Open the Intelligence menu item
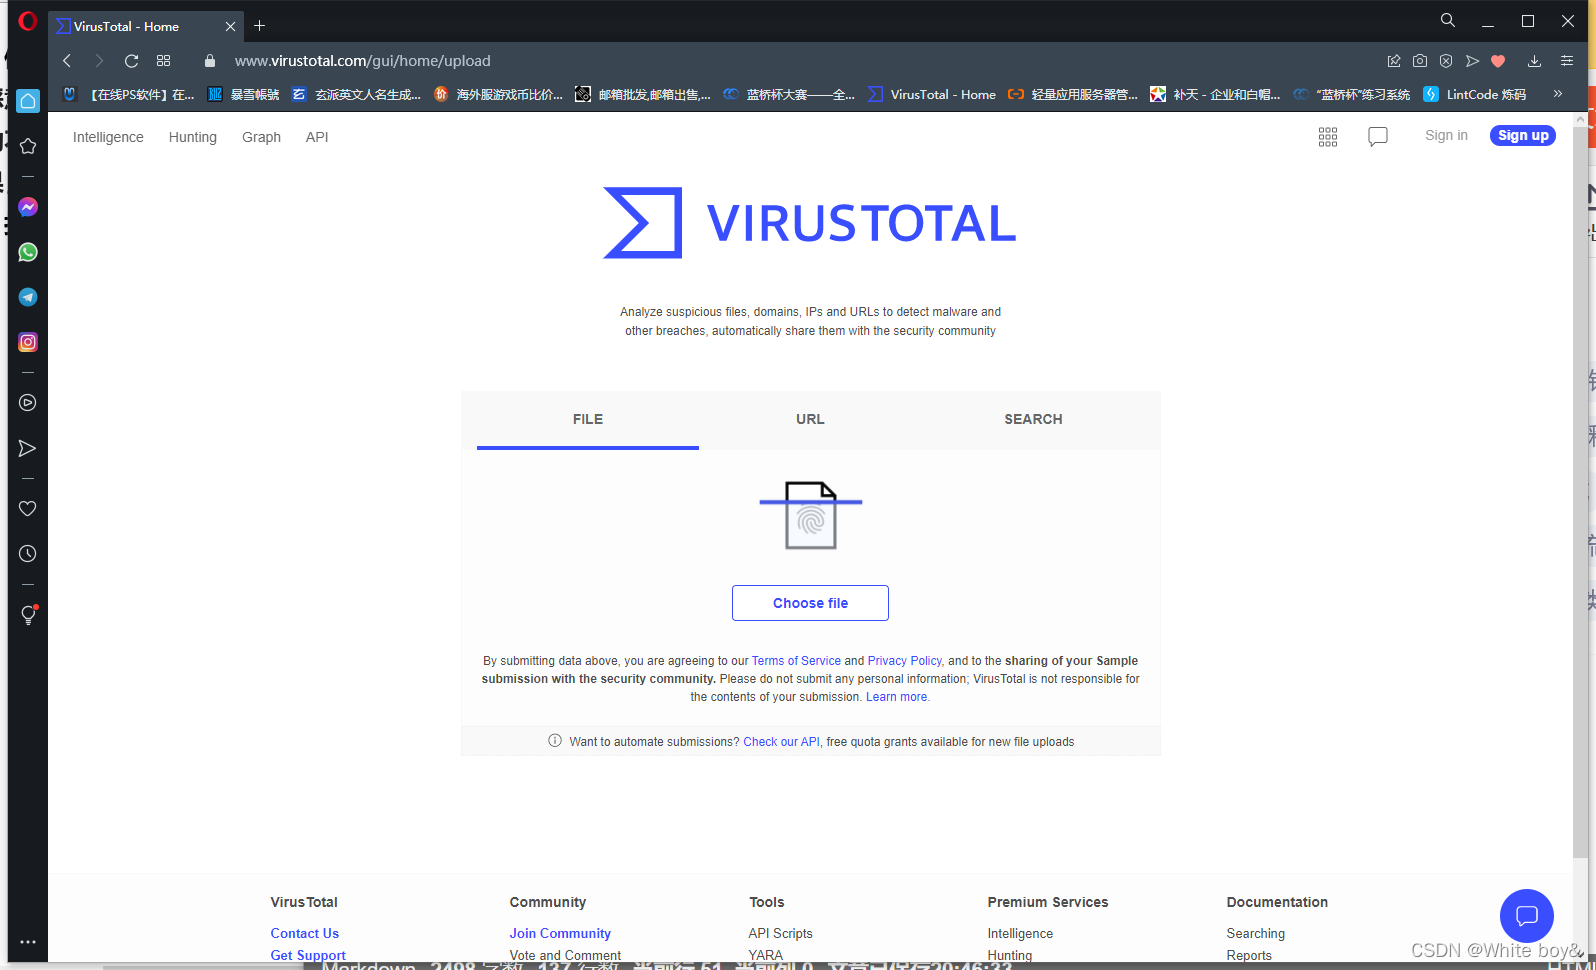 click(108, 137)
